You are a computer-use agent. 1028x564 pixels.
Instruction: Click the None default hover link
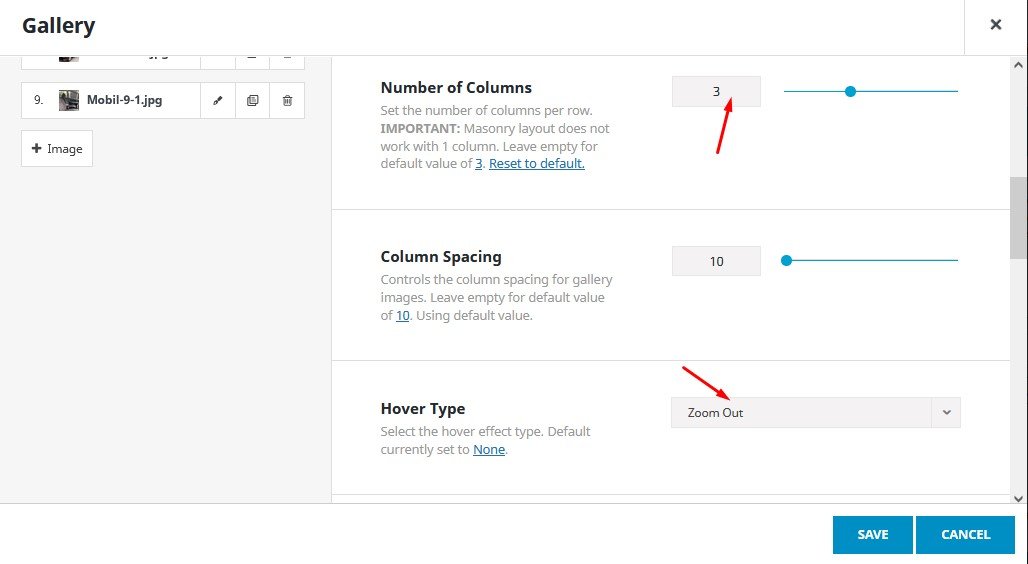pos(489,450)
